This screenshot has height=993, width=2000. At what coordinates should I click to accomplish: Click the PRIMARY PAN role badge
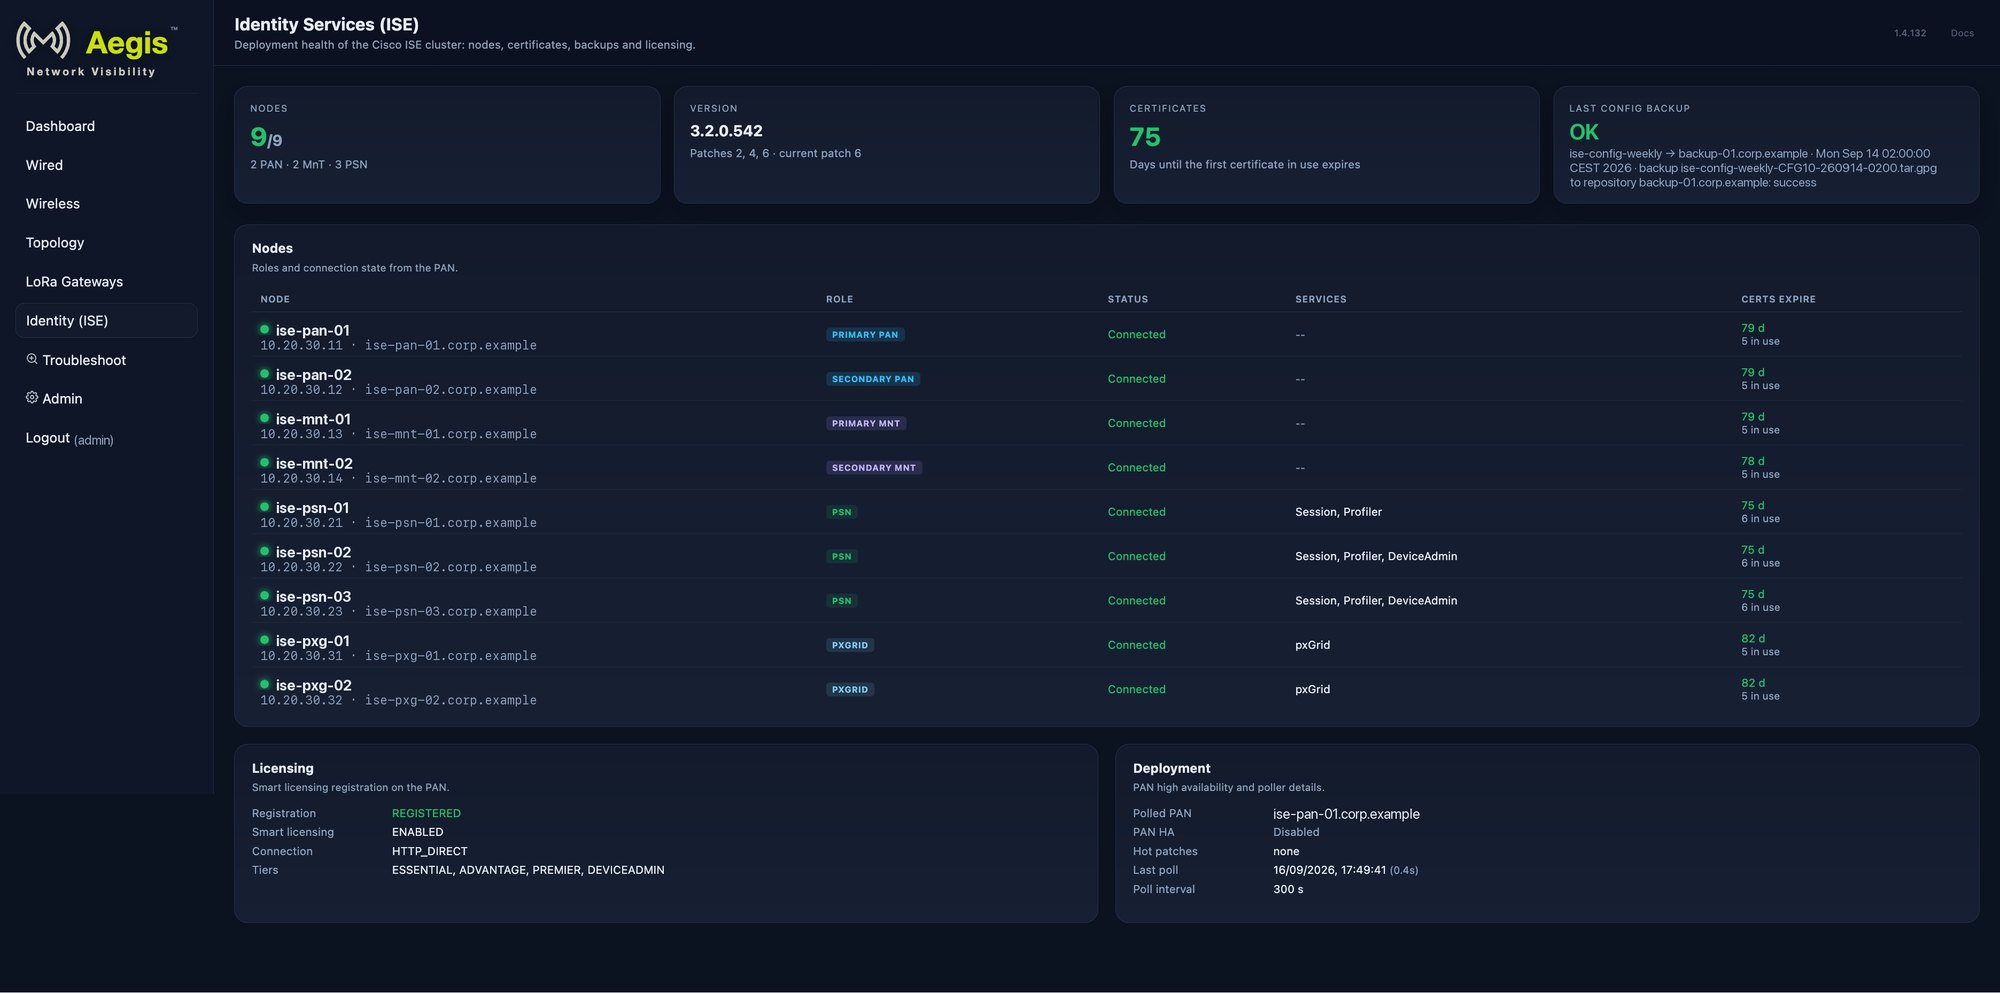(865, 335)
